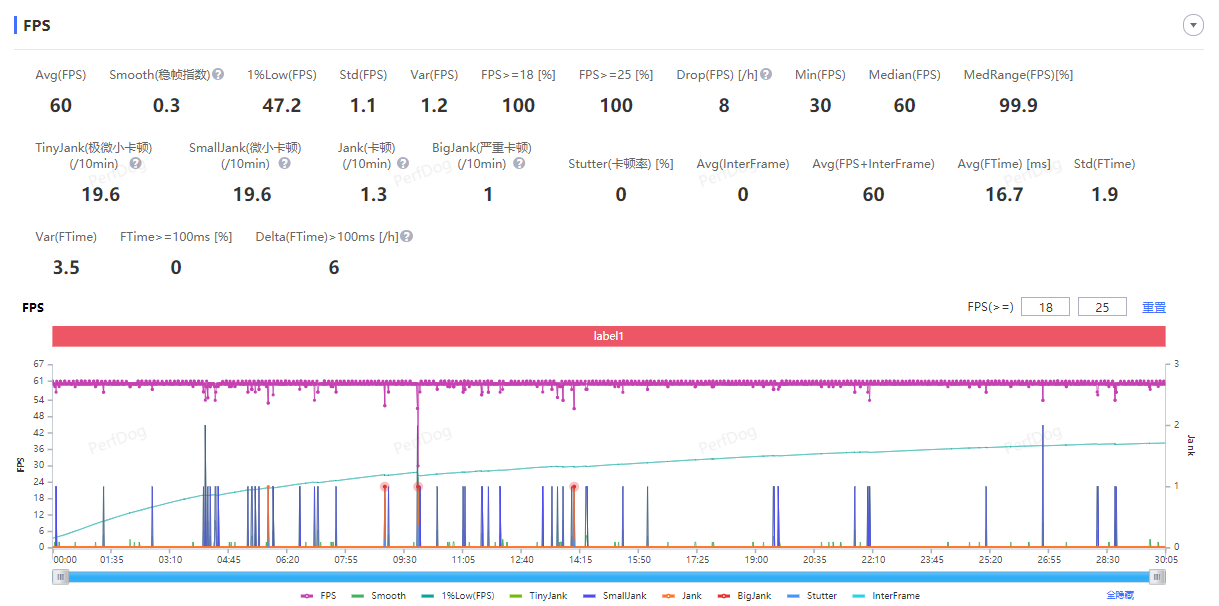Image resolution: width=1219 pixels, height=606 pixels.
Task: Focus the FPS threshold field showing 18
Action: 1045,307
